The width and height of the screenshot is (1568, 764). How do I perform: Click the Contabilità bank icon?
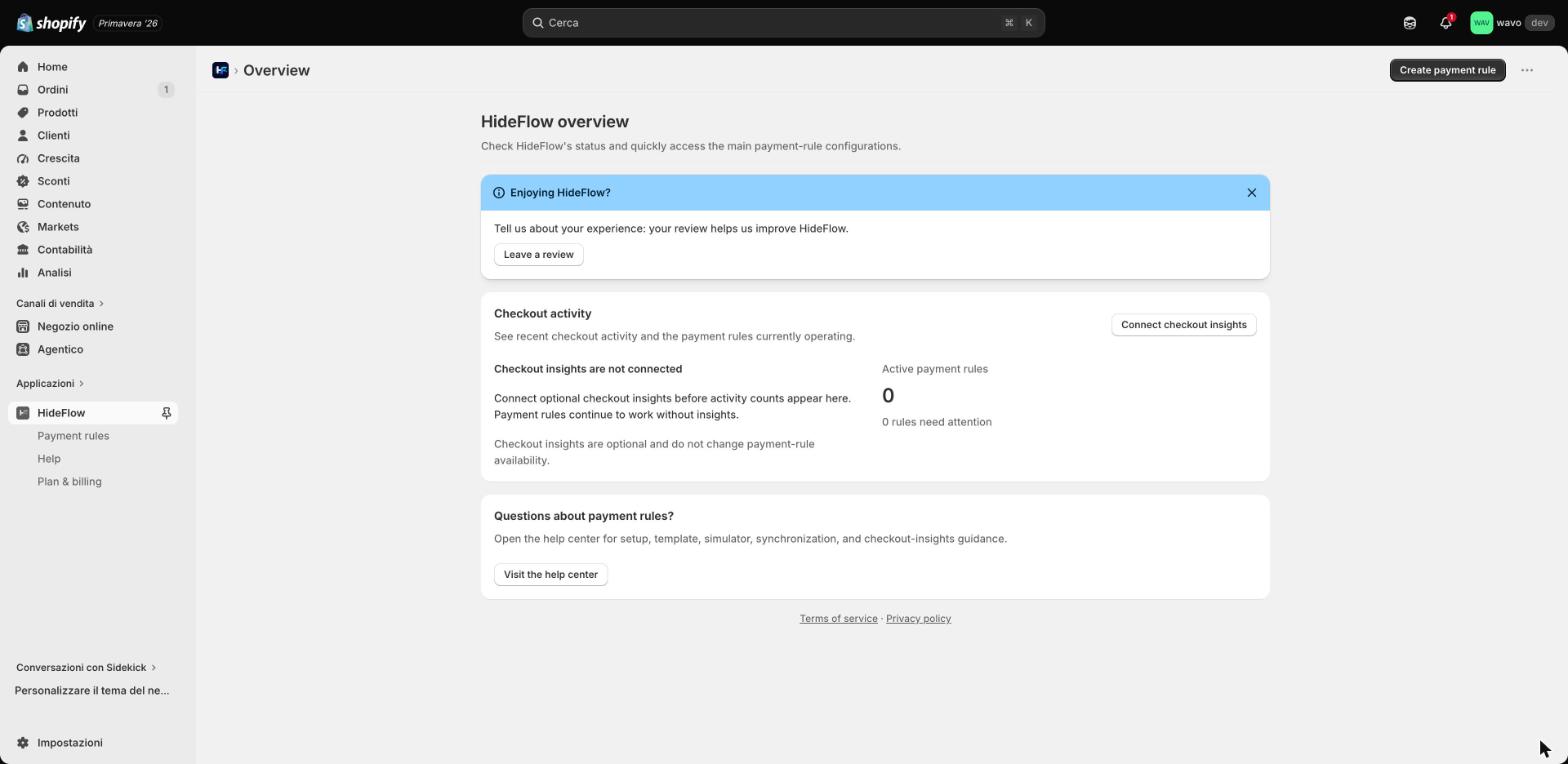23,250
